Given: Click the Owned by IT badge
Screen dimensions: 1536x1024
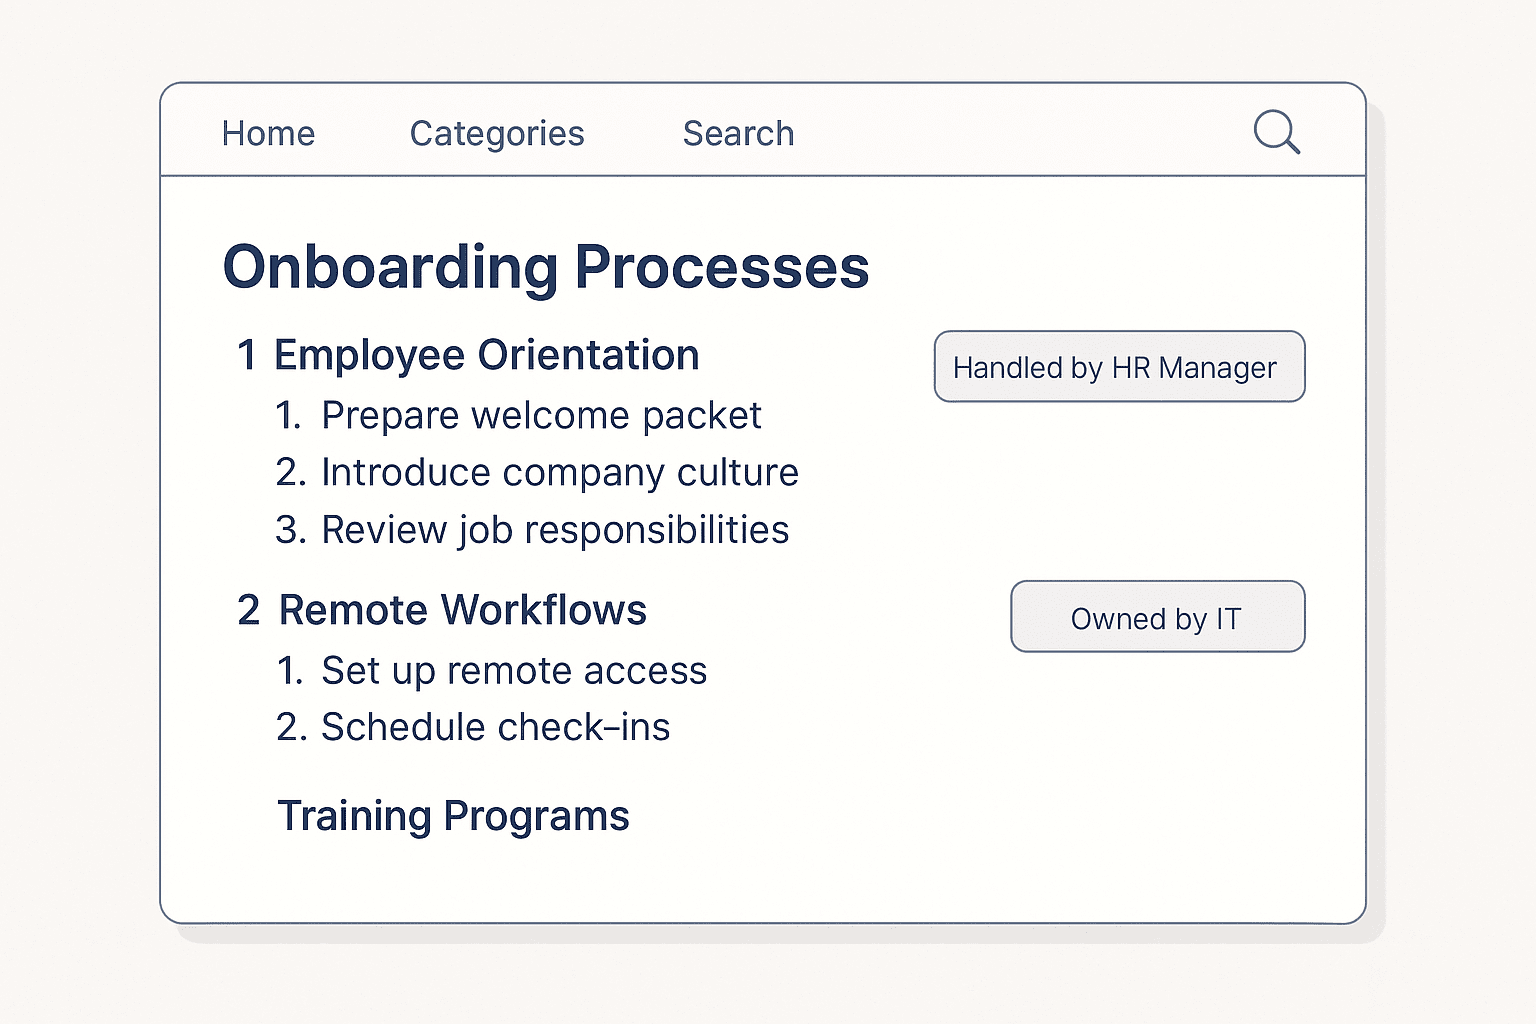Looking at the screenshot, I should (x=1157, y=617).
